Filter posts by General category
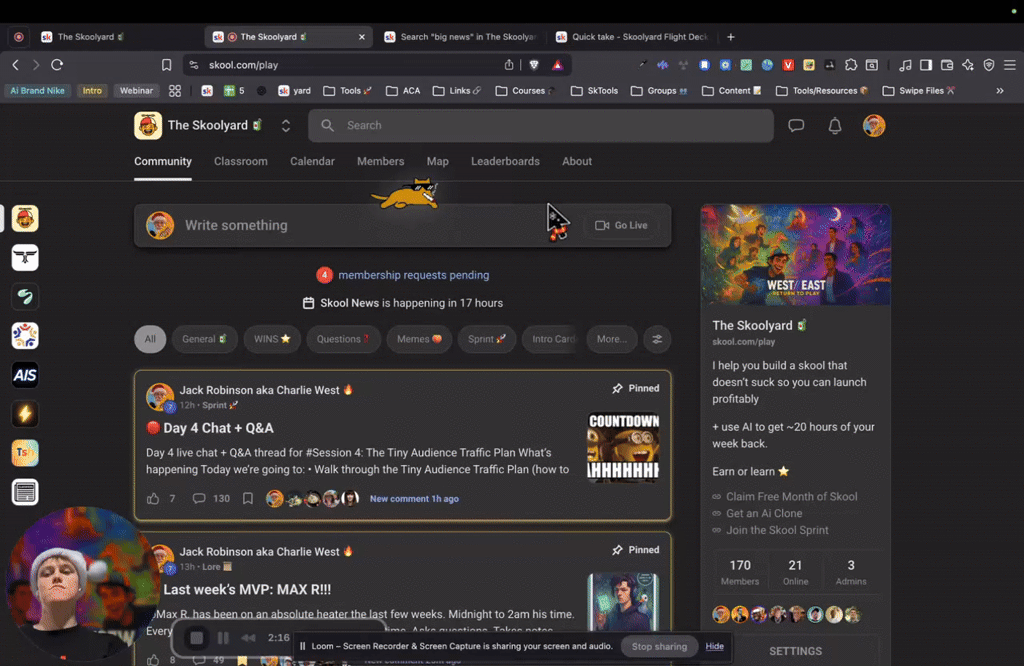The height and width of the screenshot is (666, 1024). tap(204, 339)
